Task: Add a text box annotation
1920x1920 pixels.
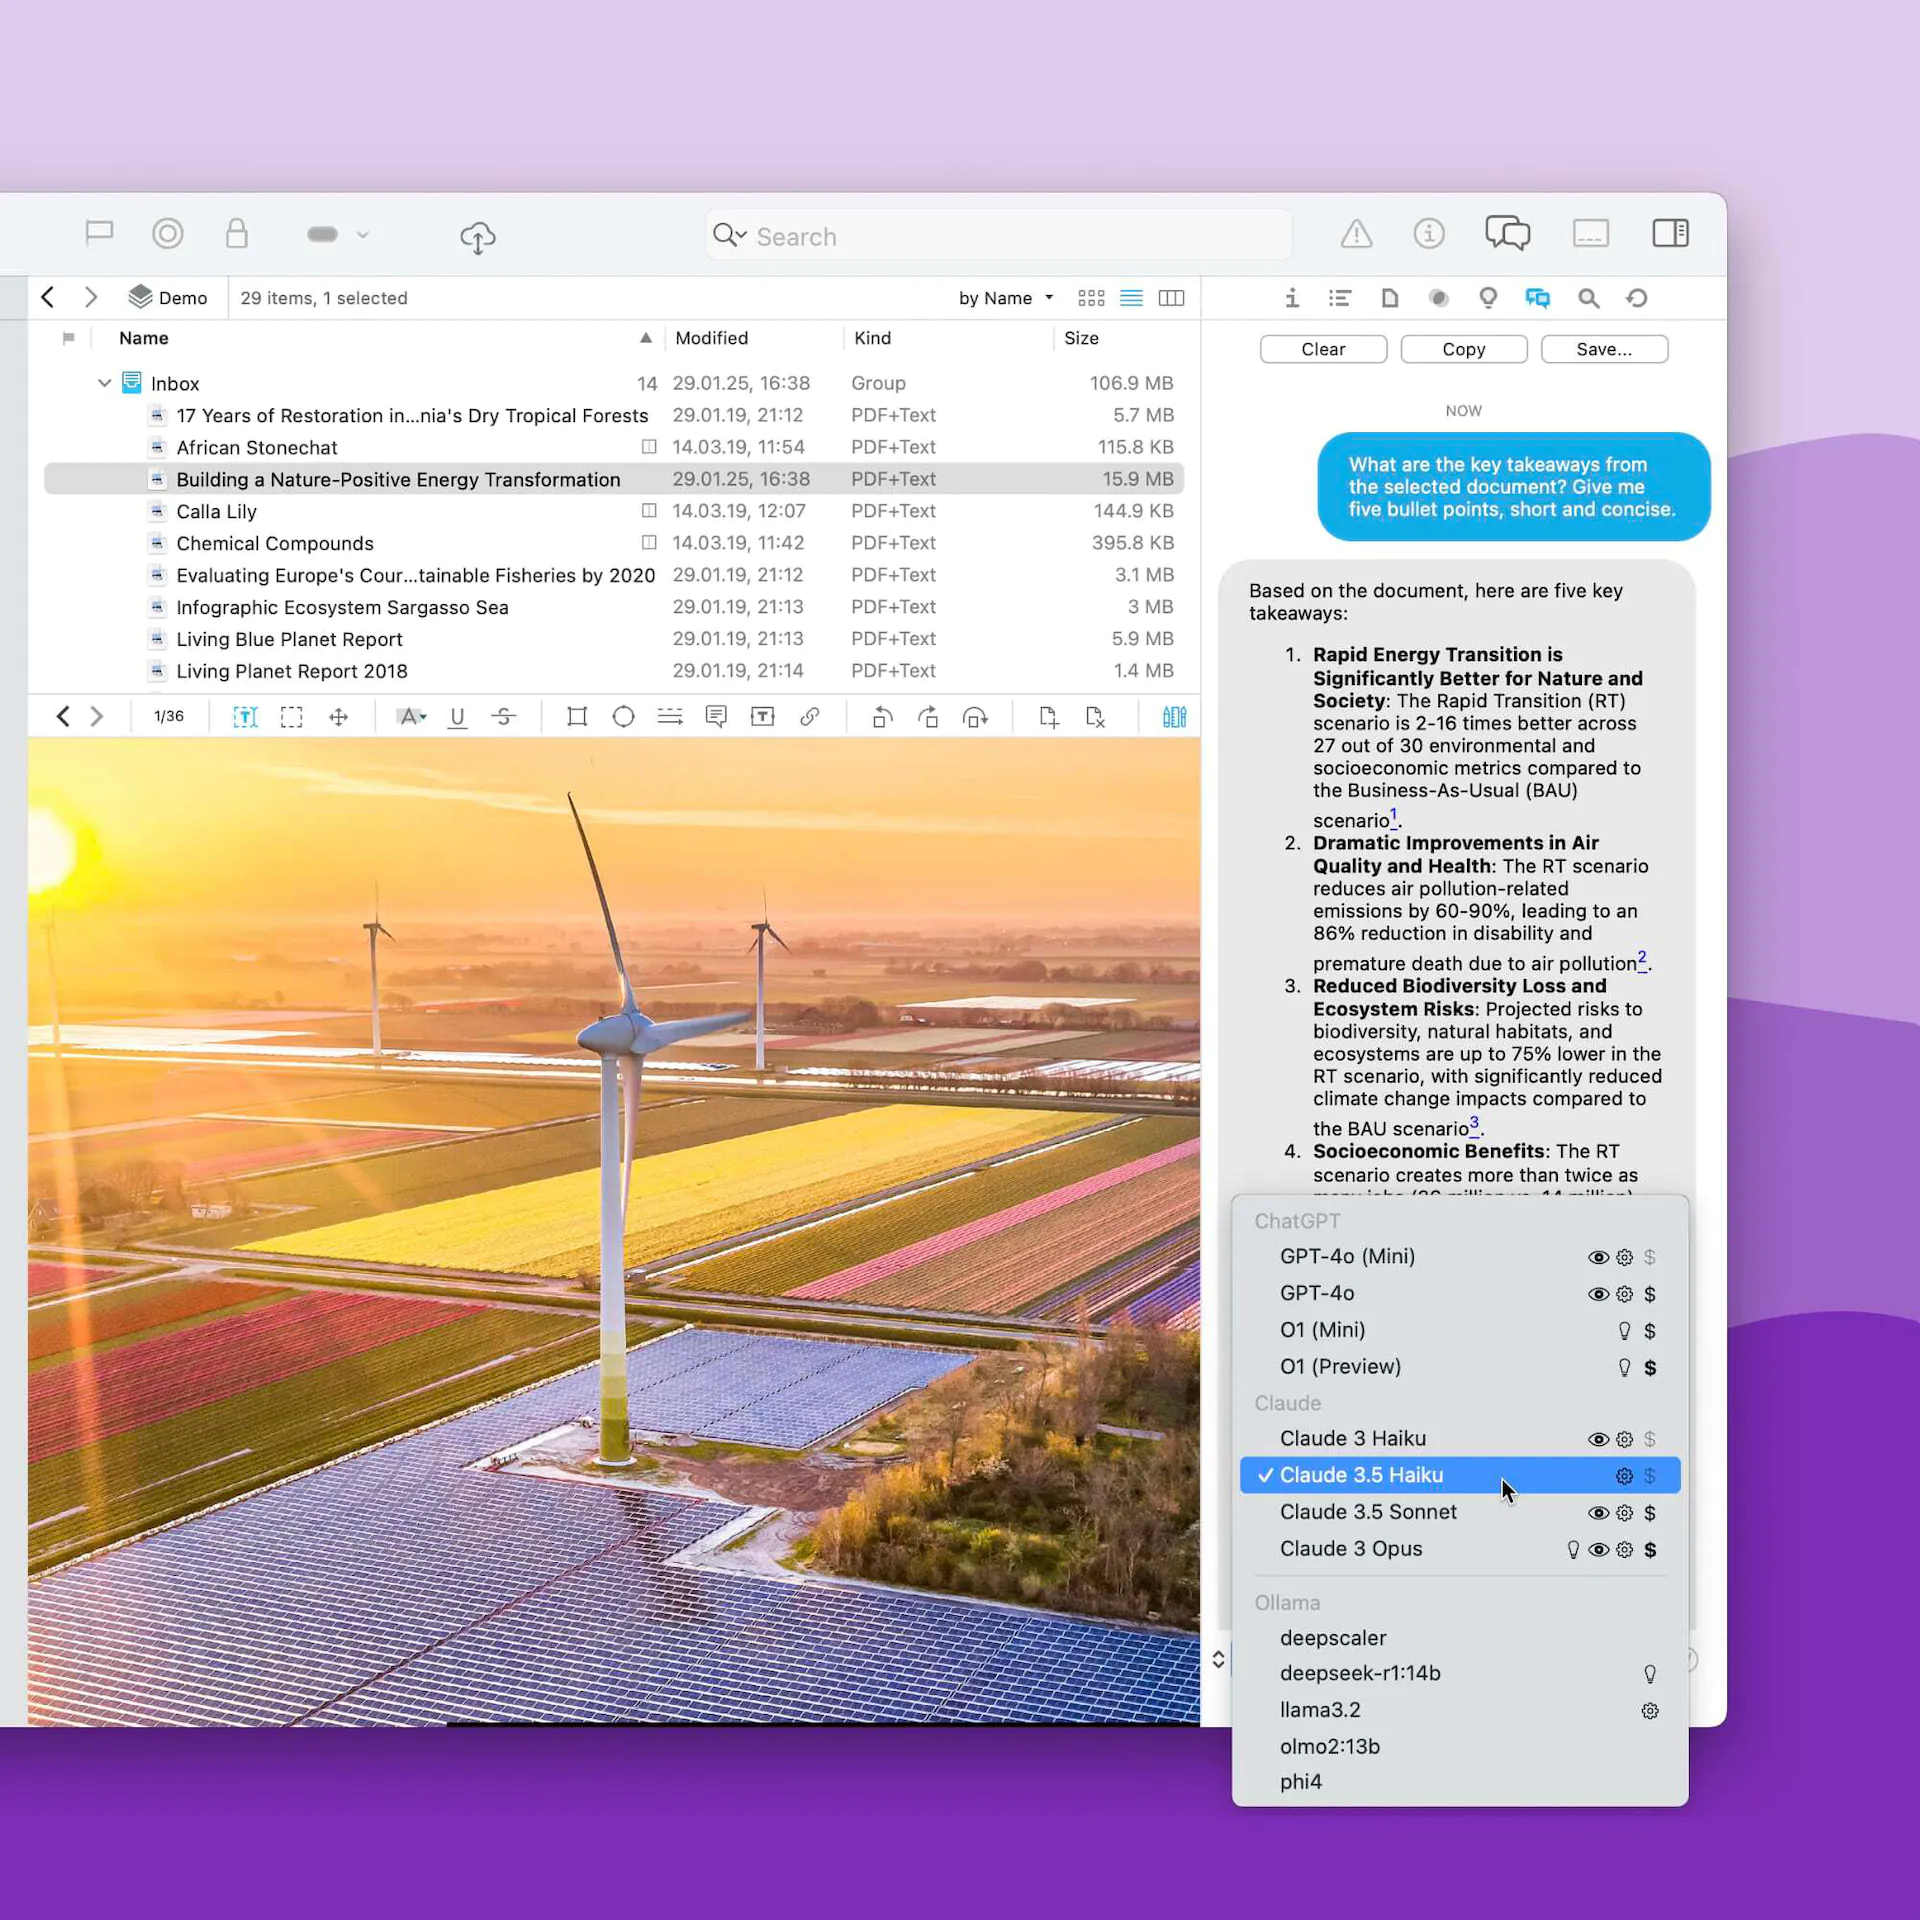Action: [763, 717]
